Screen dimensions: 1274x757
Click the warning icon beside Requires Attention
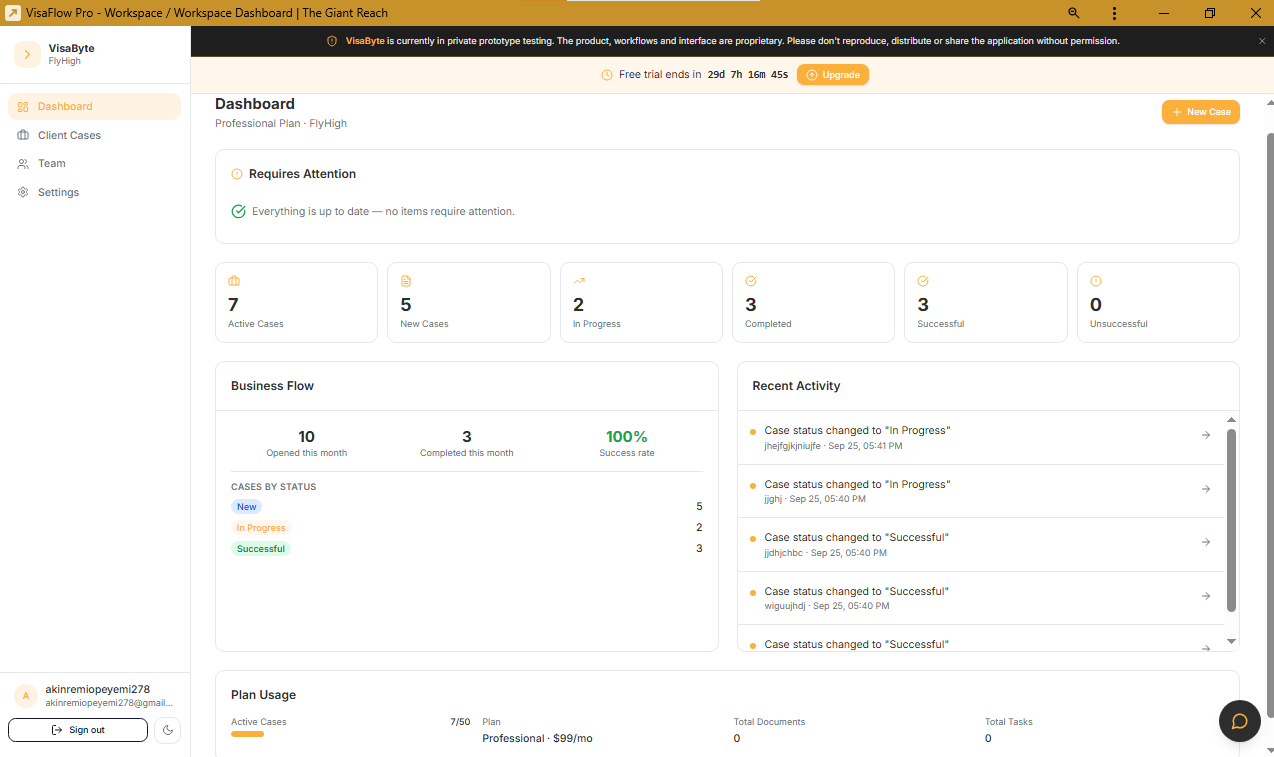pyautogui.click(x=237, y=174)
